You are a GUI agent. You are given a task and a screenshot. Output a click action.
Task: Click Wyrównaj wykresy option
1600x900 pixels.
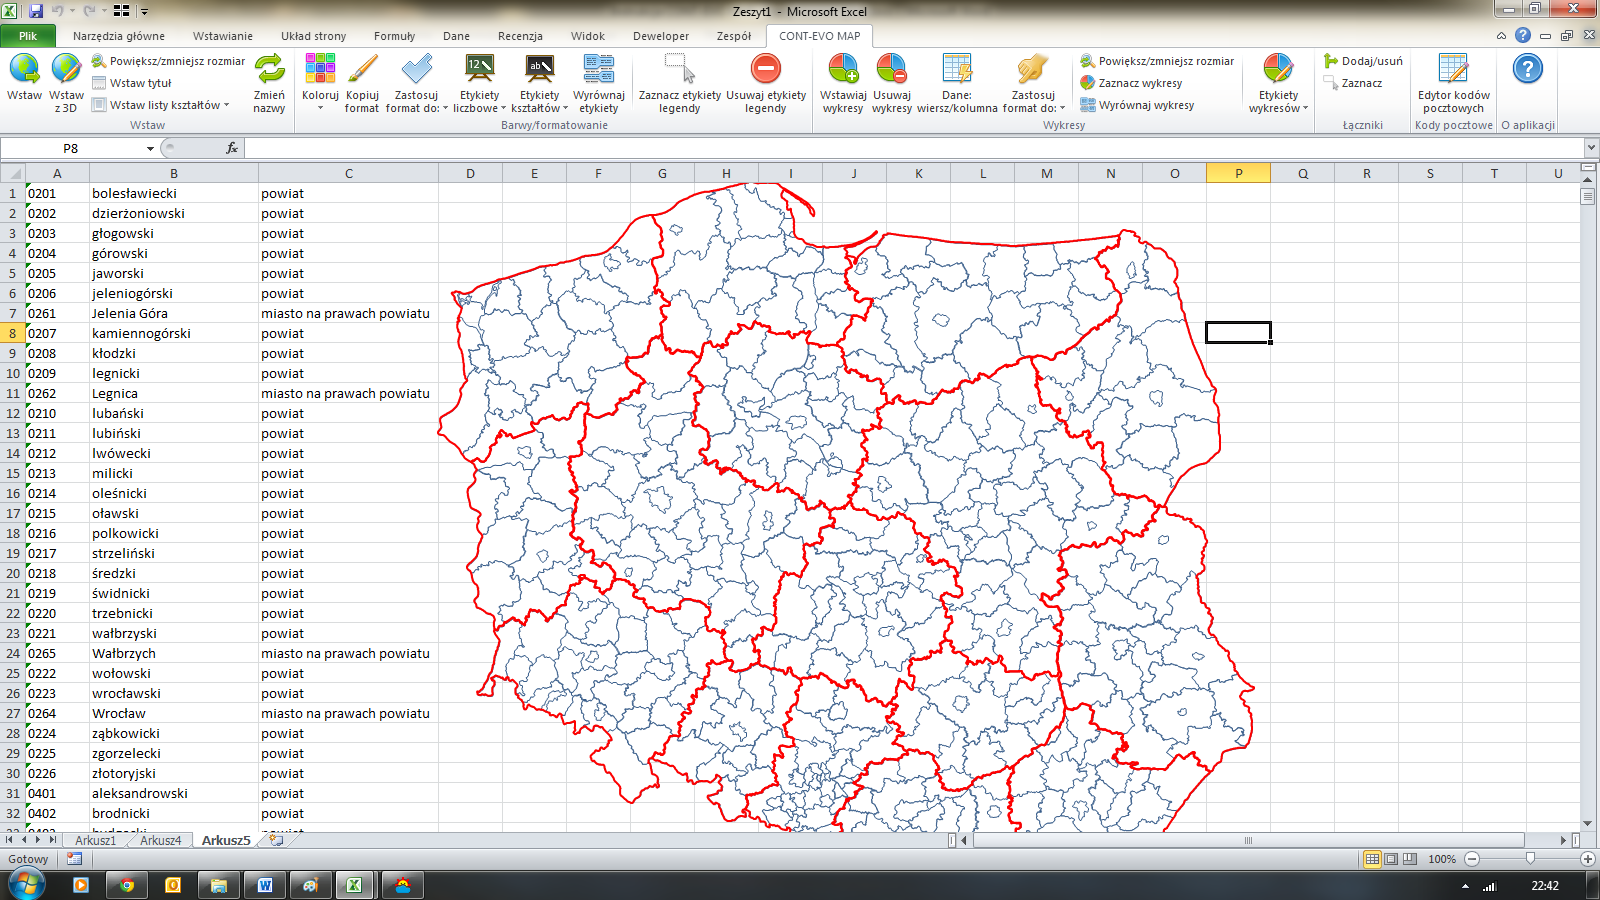(1137, 105)
